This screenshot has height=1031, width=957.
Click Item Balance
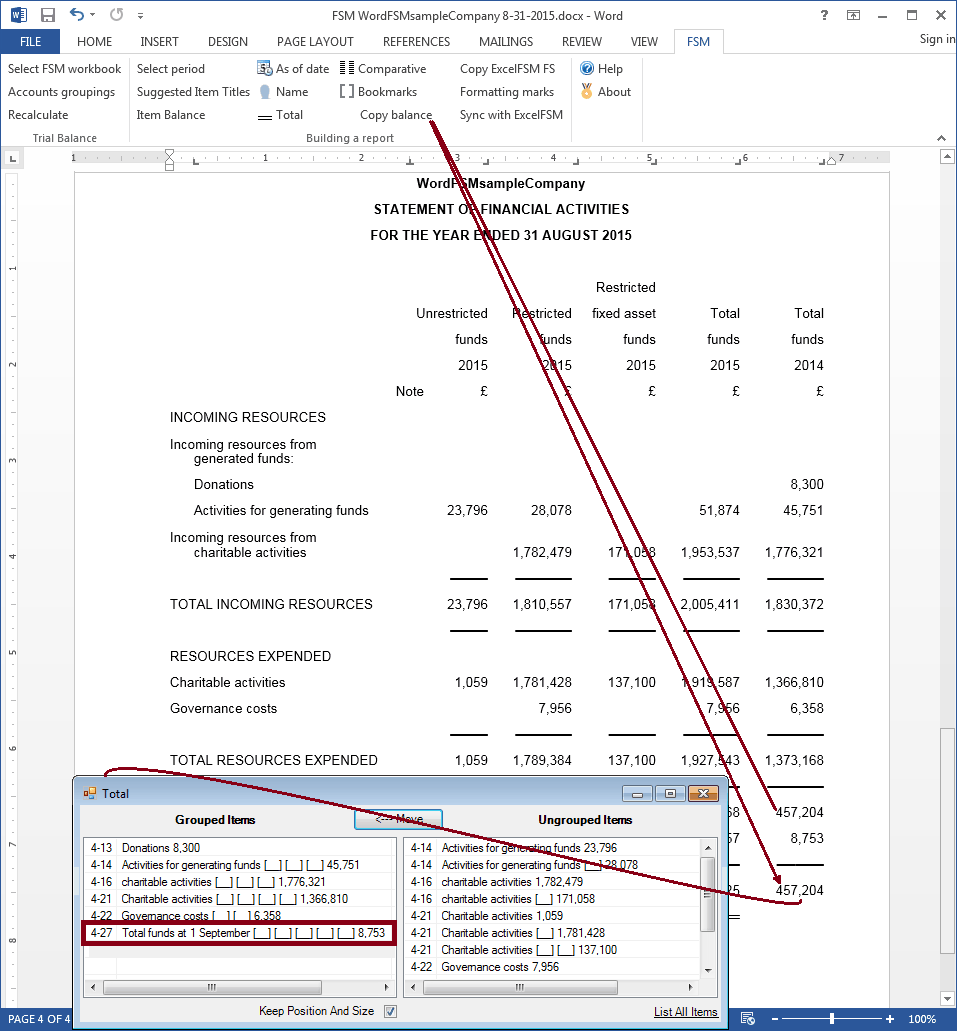171,115
